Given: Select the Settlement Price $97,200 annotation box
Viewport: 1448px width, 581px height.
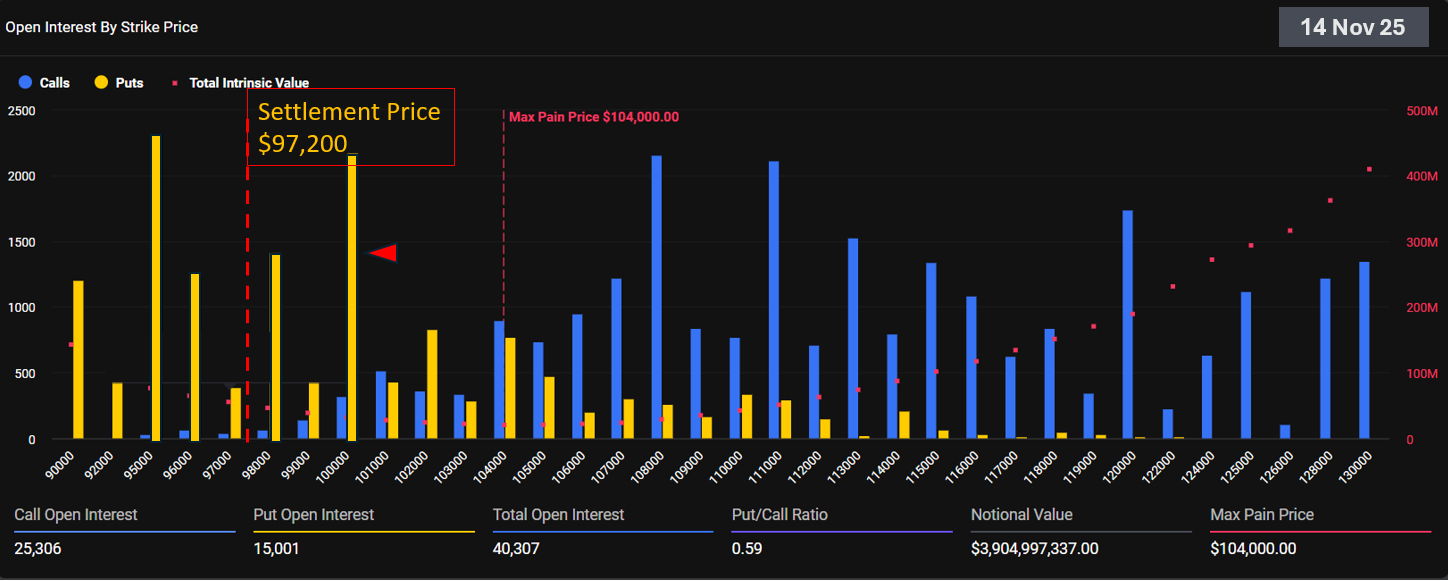Looking at the screenshot, I should coord(350,126).
